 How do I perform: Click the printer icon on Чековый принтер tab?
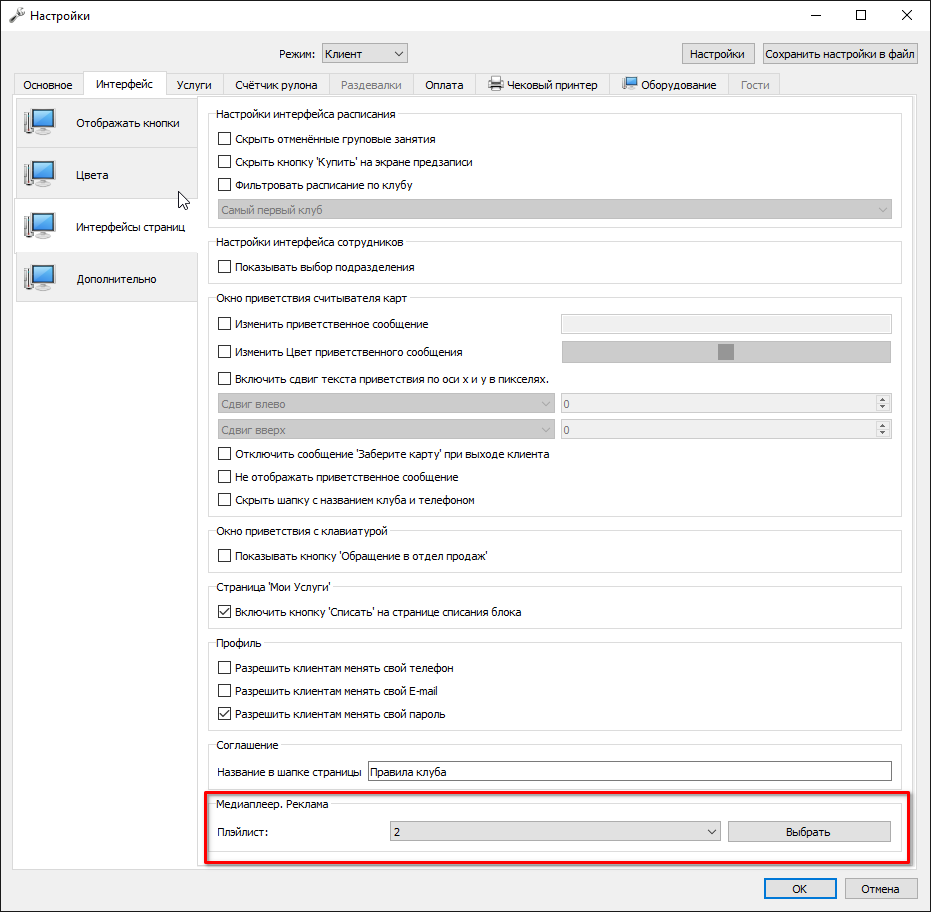click(495, 84)
